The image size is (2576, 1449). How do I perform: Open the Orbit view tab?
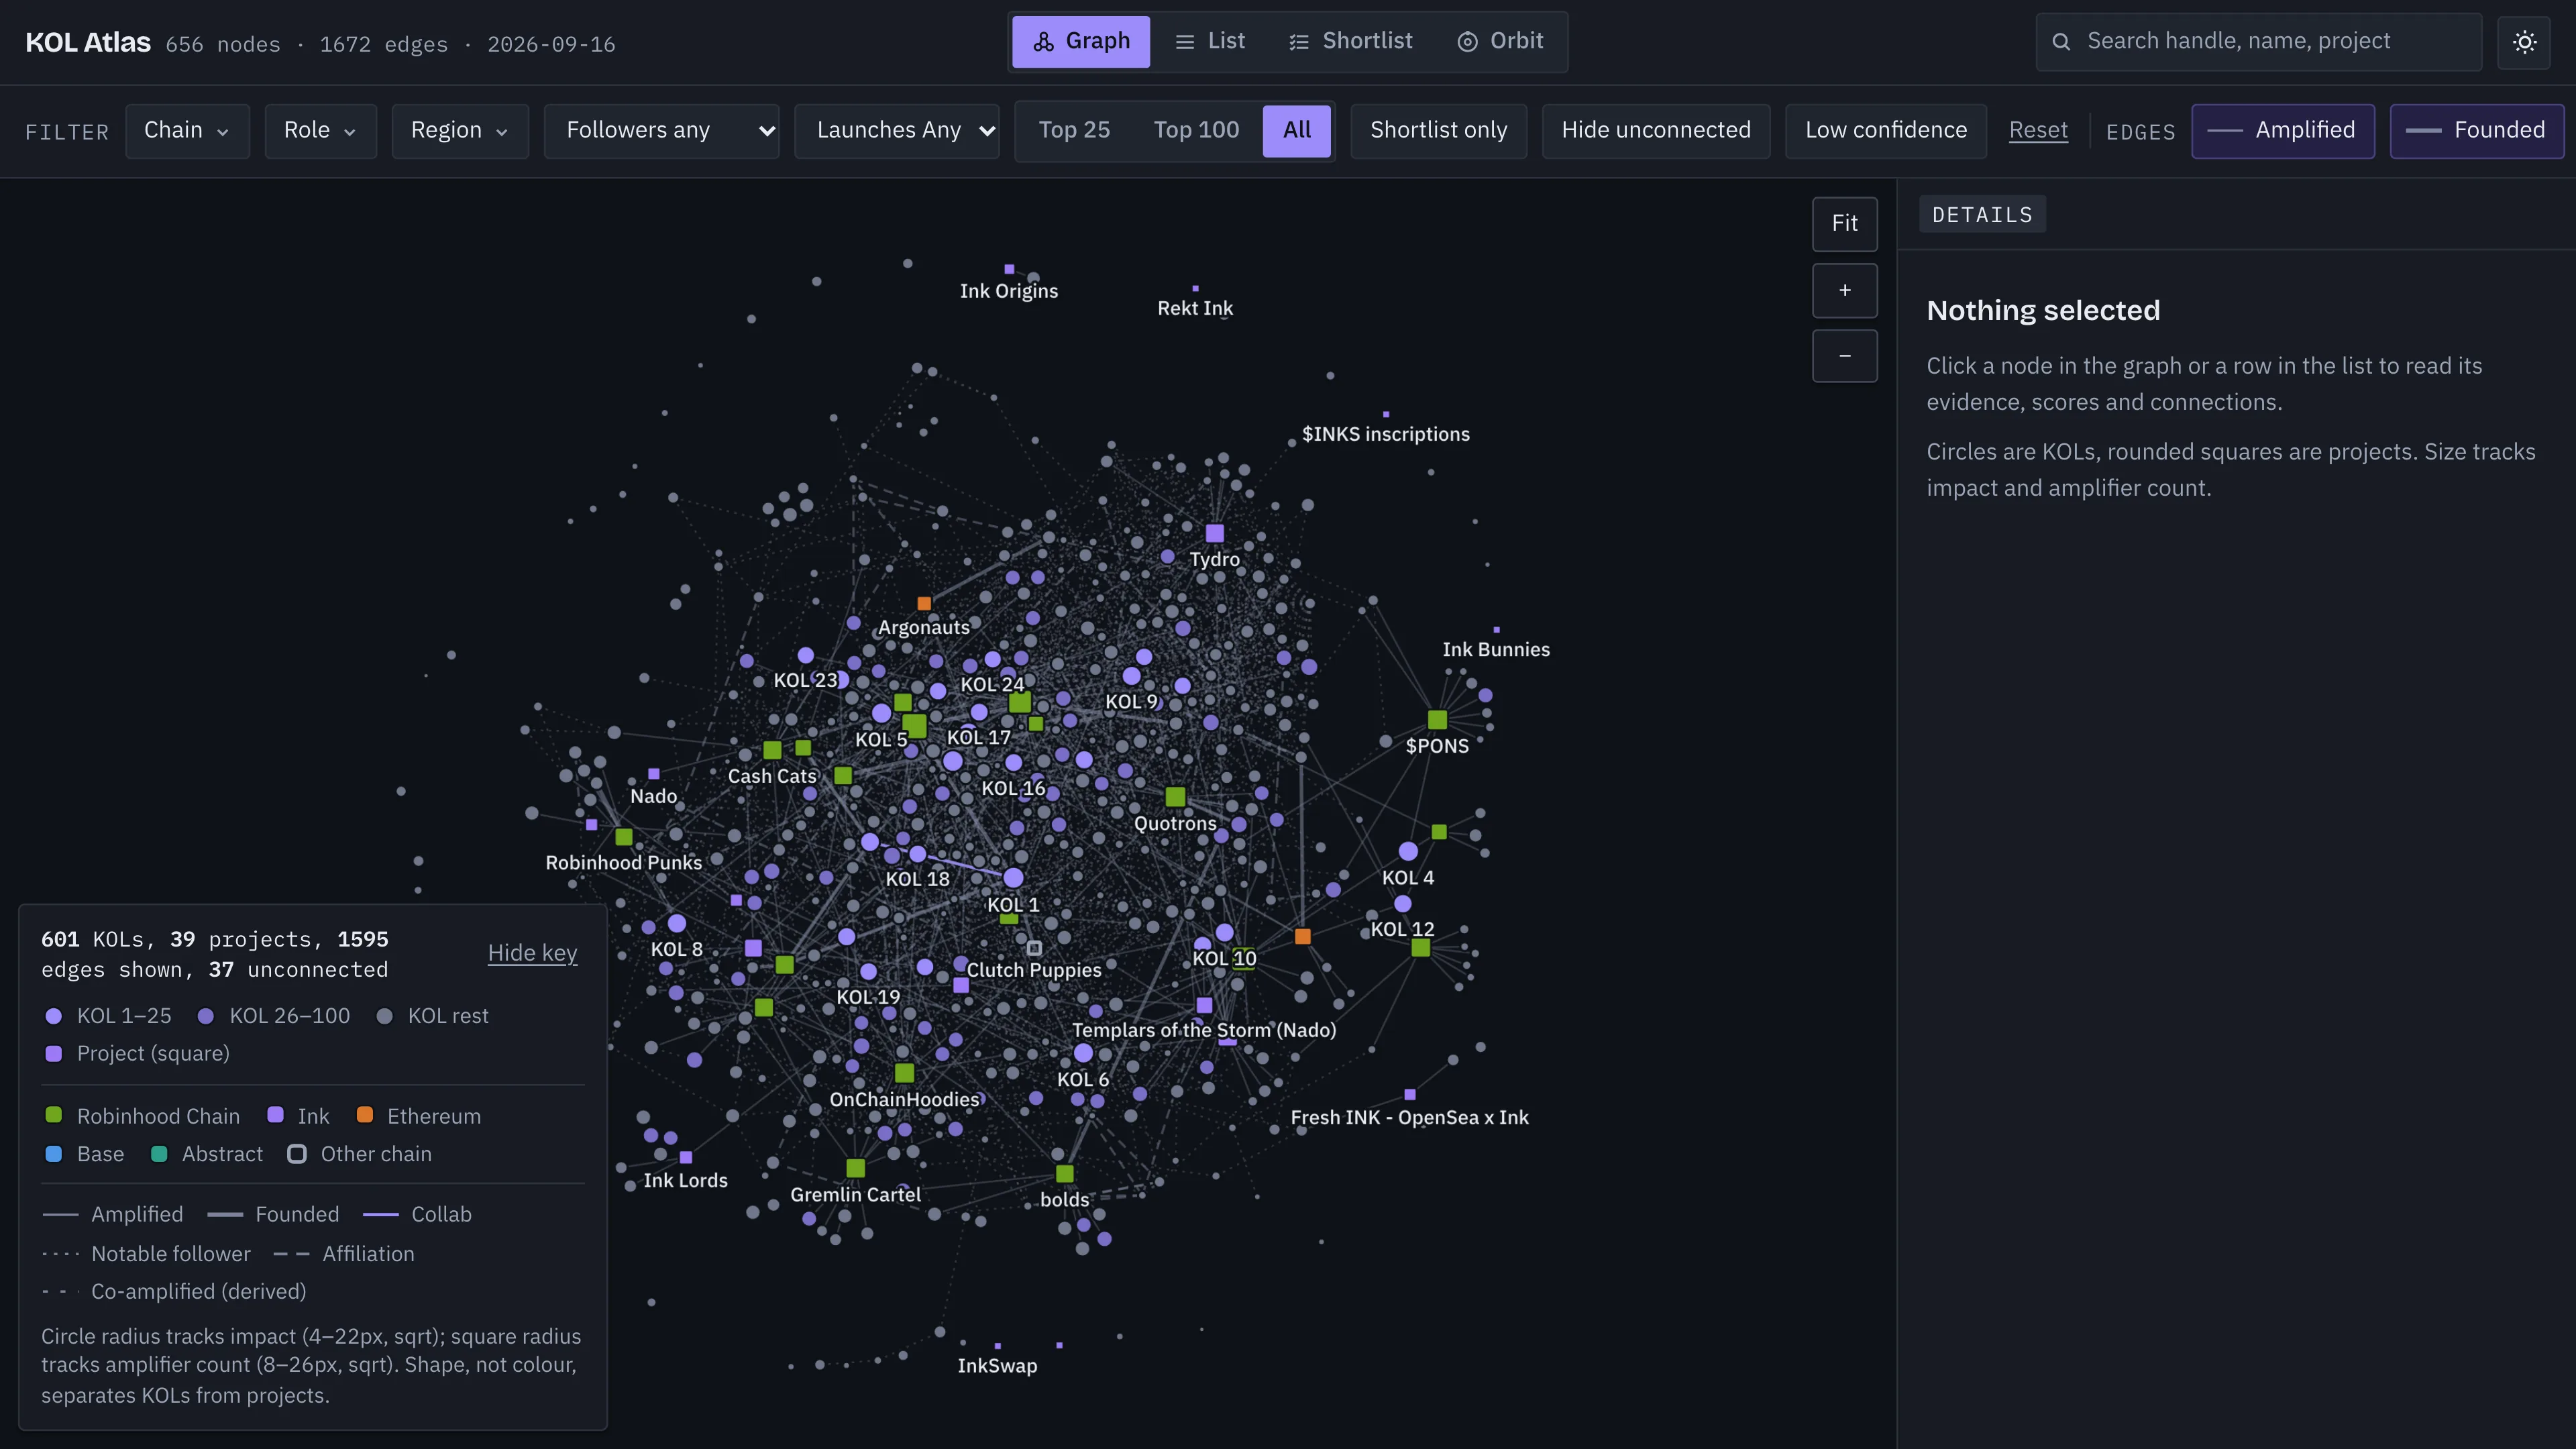tap(1500, 42)
